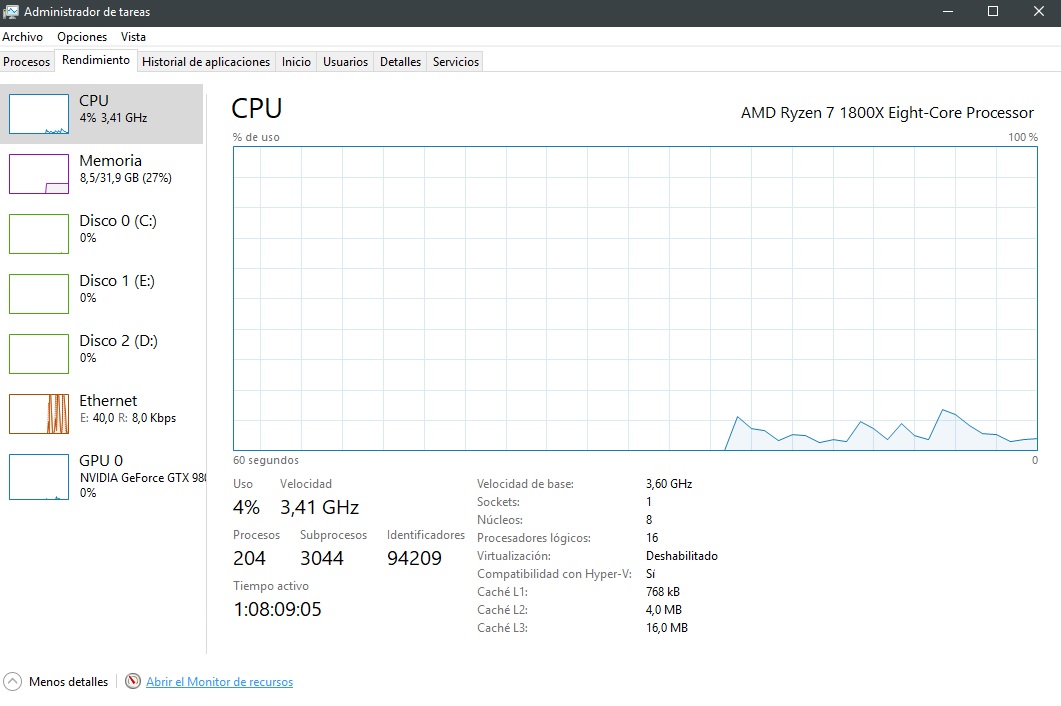
Task: Switch to the Procesos tab
Action: tap(27, 62)
